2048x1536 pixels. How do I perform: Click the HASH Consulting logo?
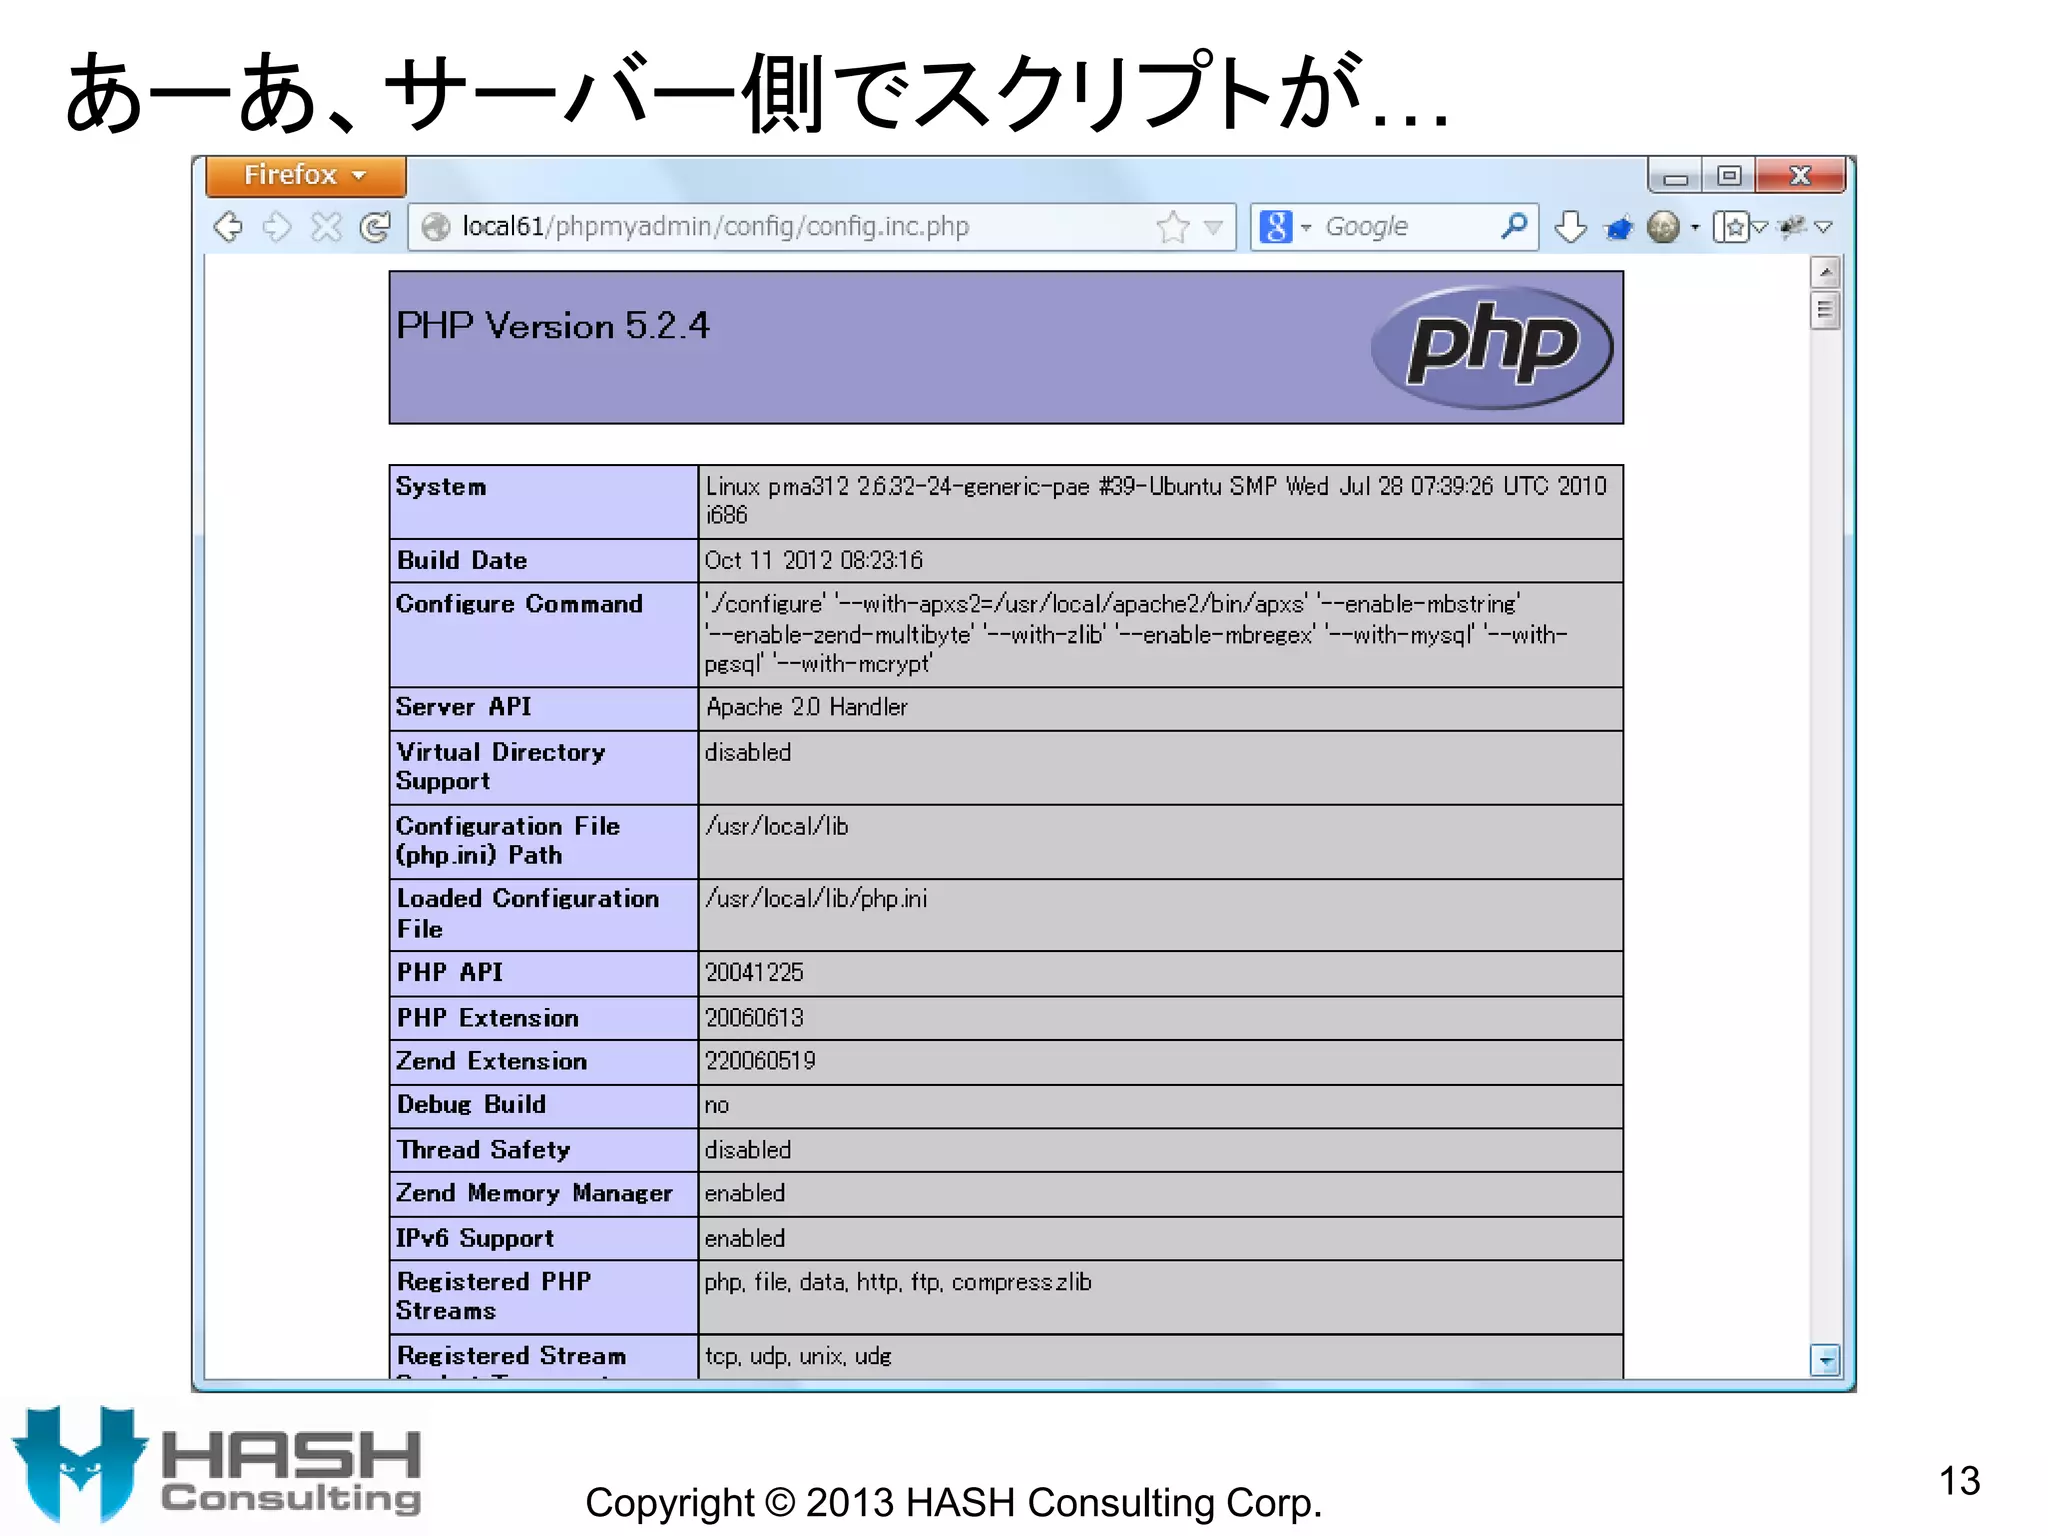[217, 1465]
